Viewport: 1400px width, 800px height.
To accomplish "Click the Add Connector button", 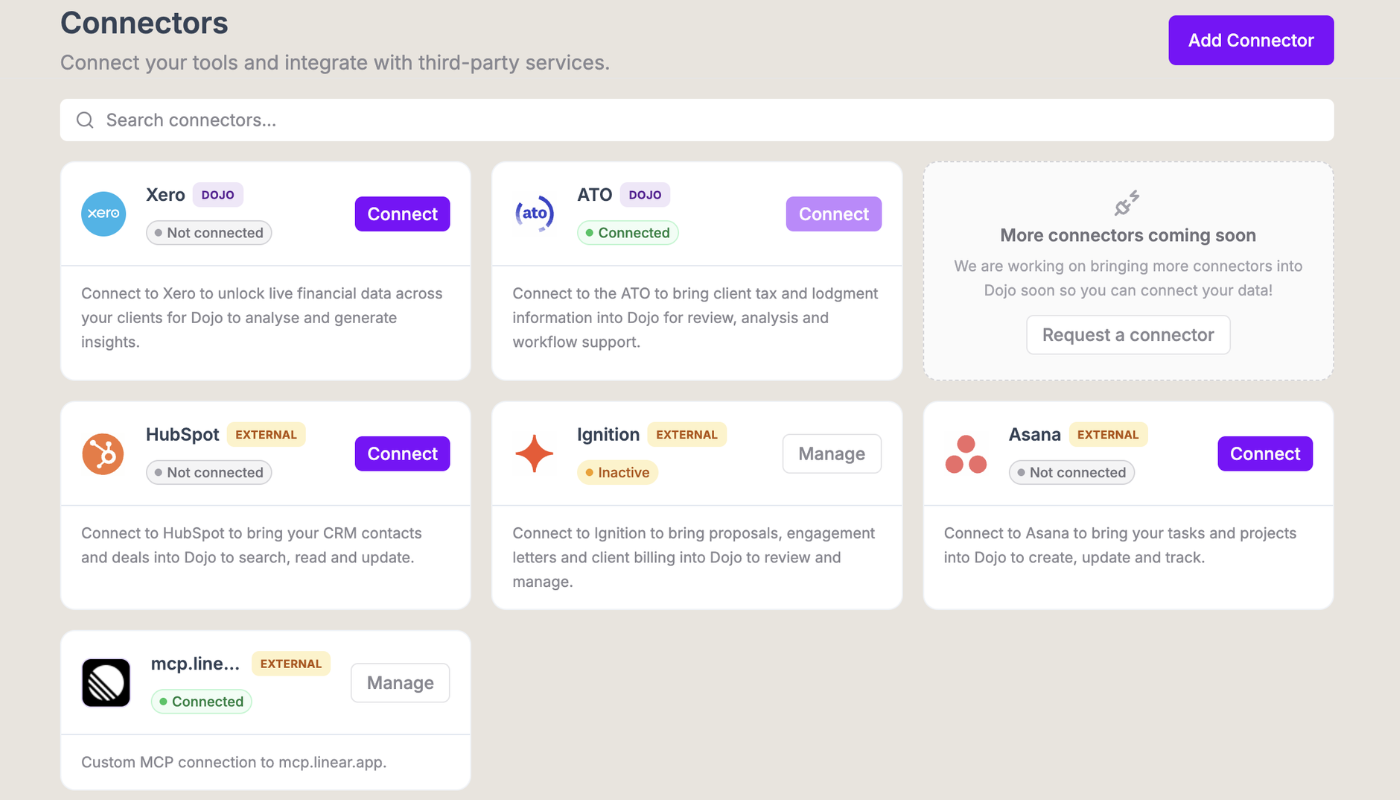I will point(1251,40).
